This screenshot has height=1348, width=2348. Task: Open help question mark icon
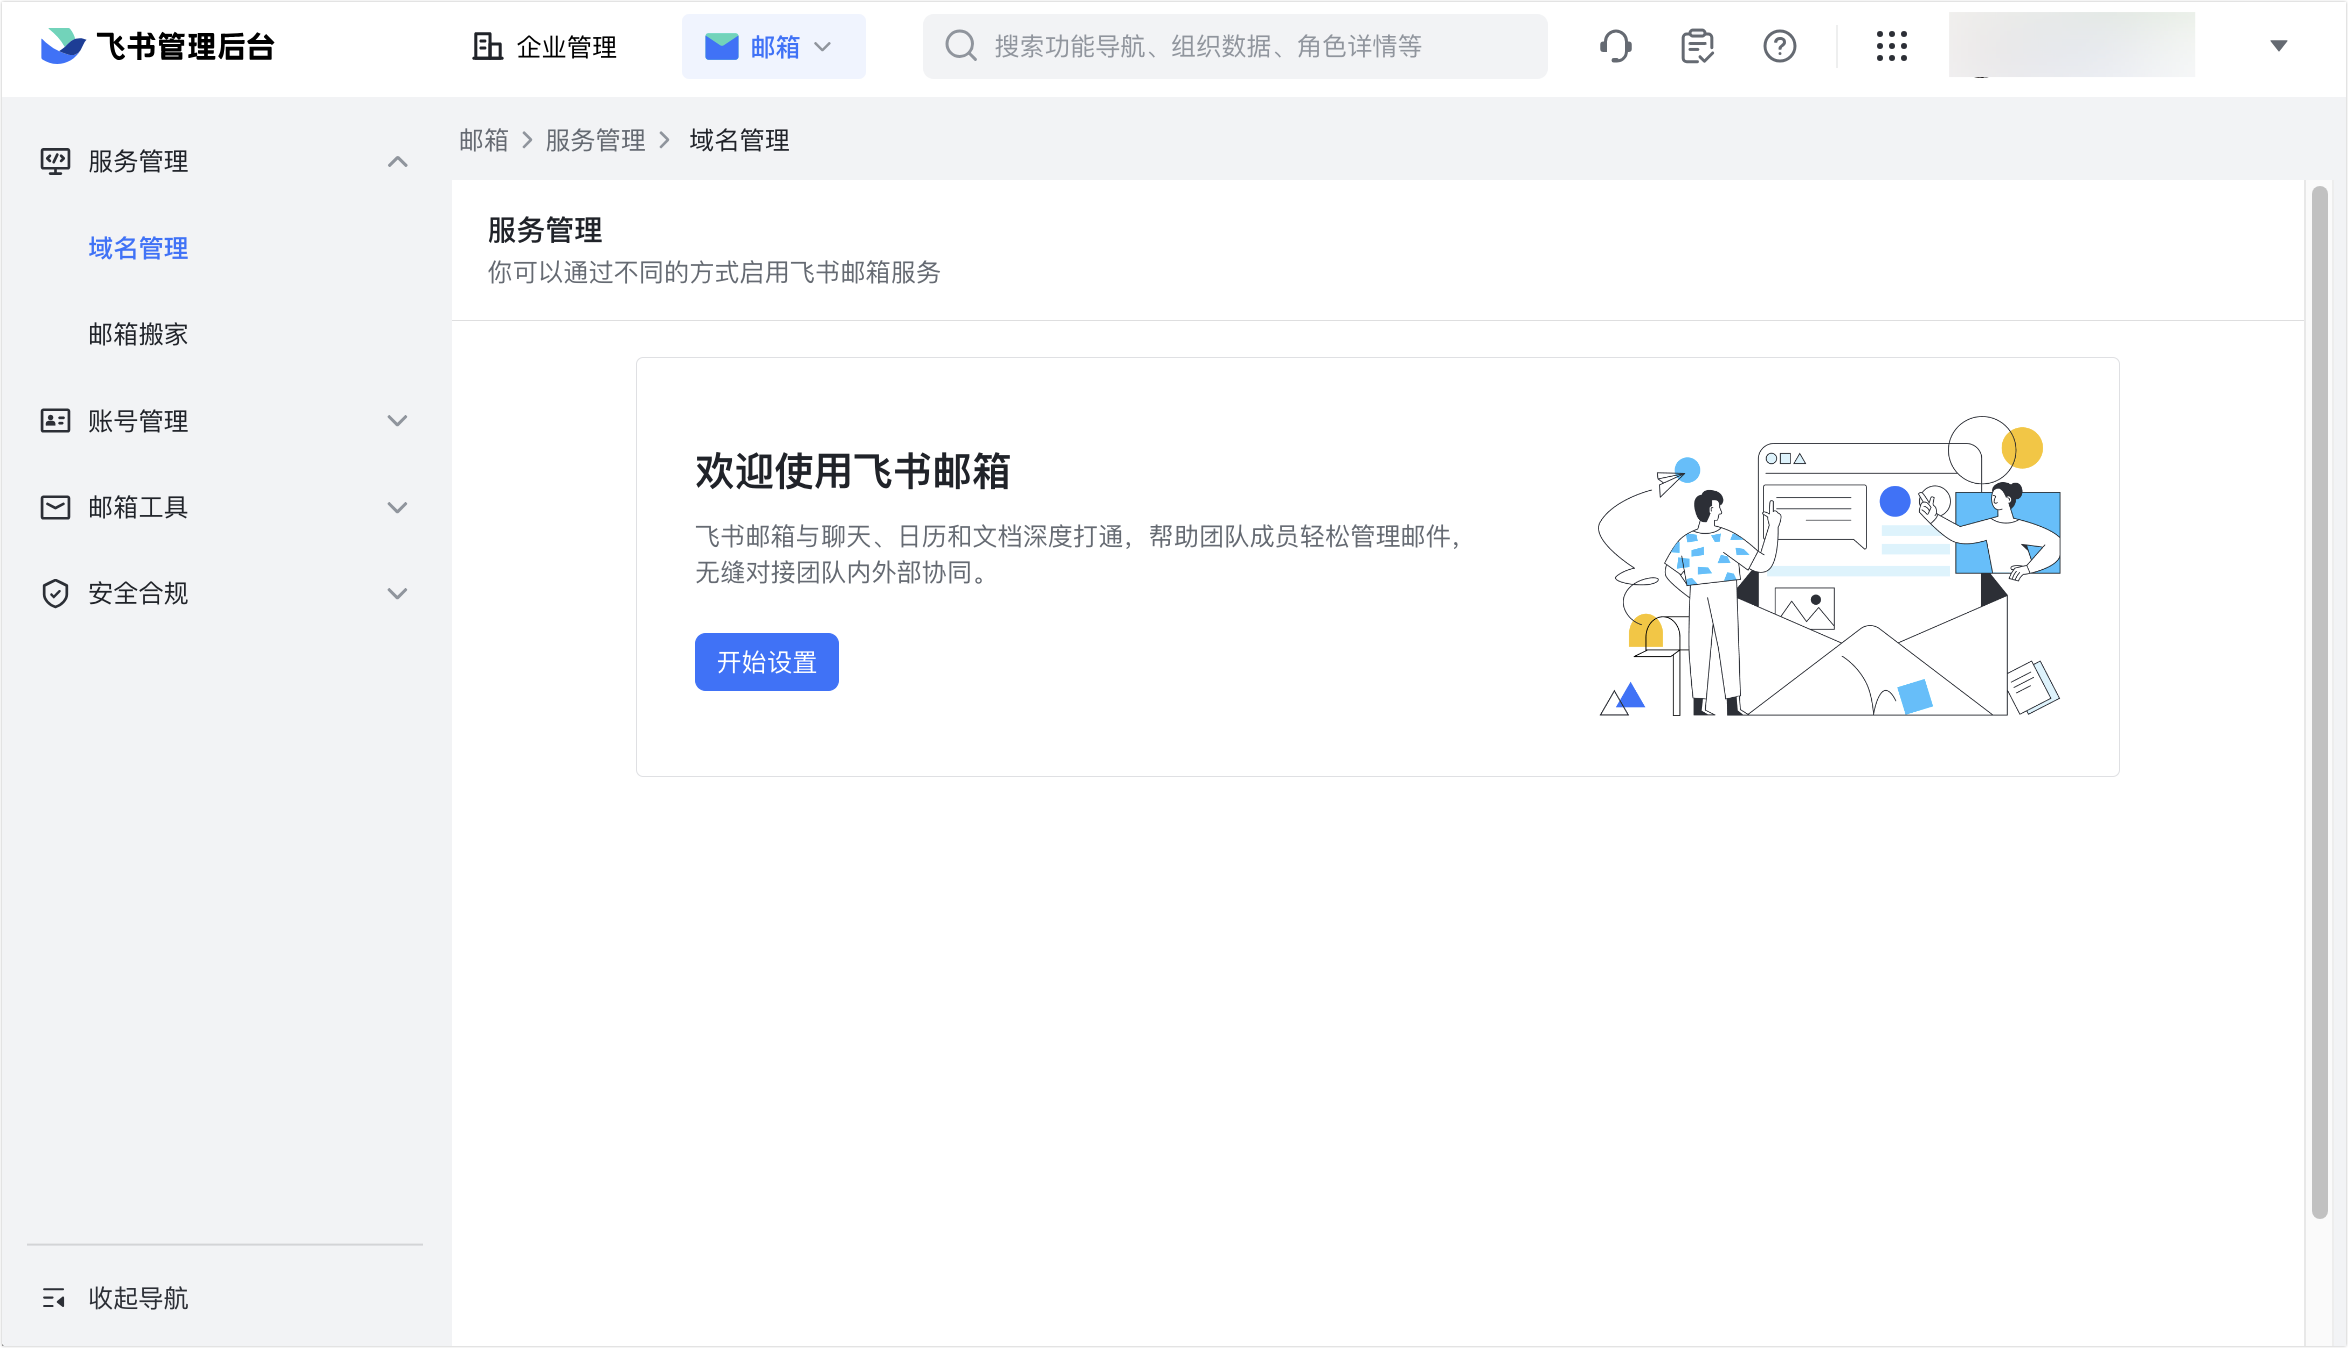click(x=1779, y=46)
